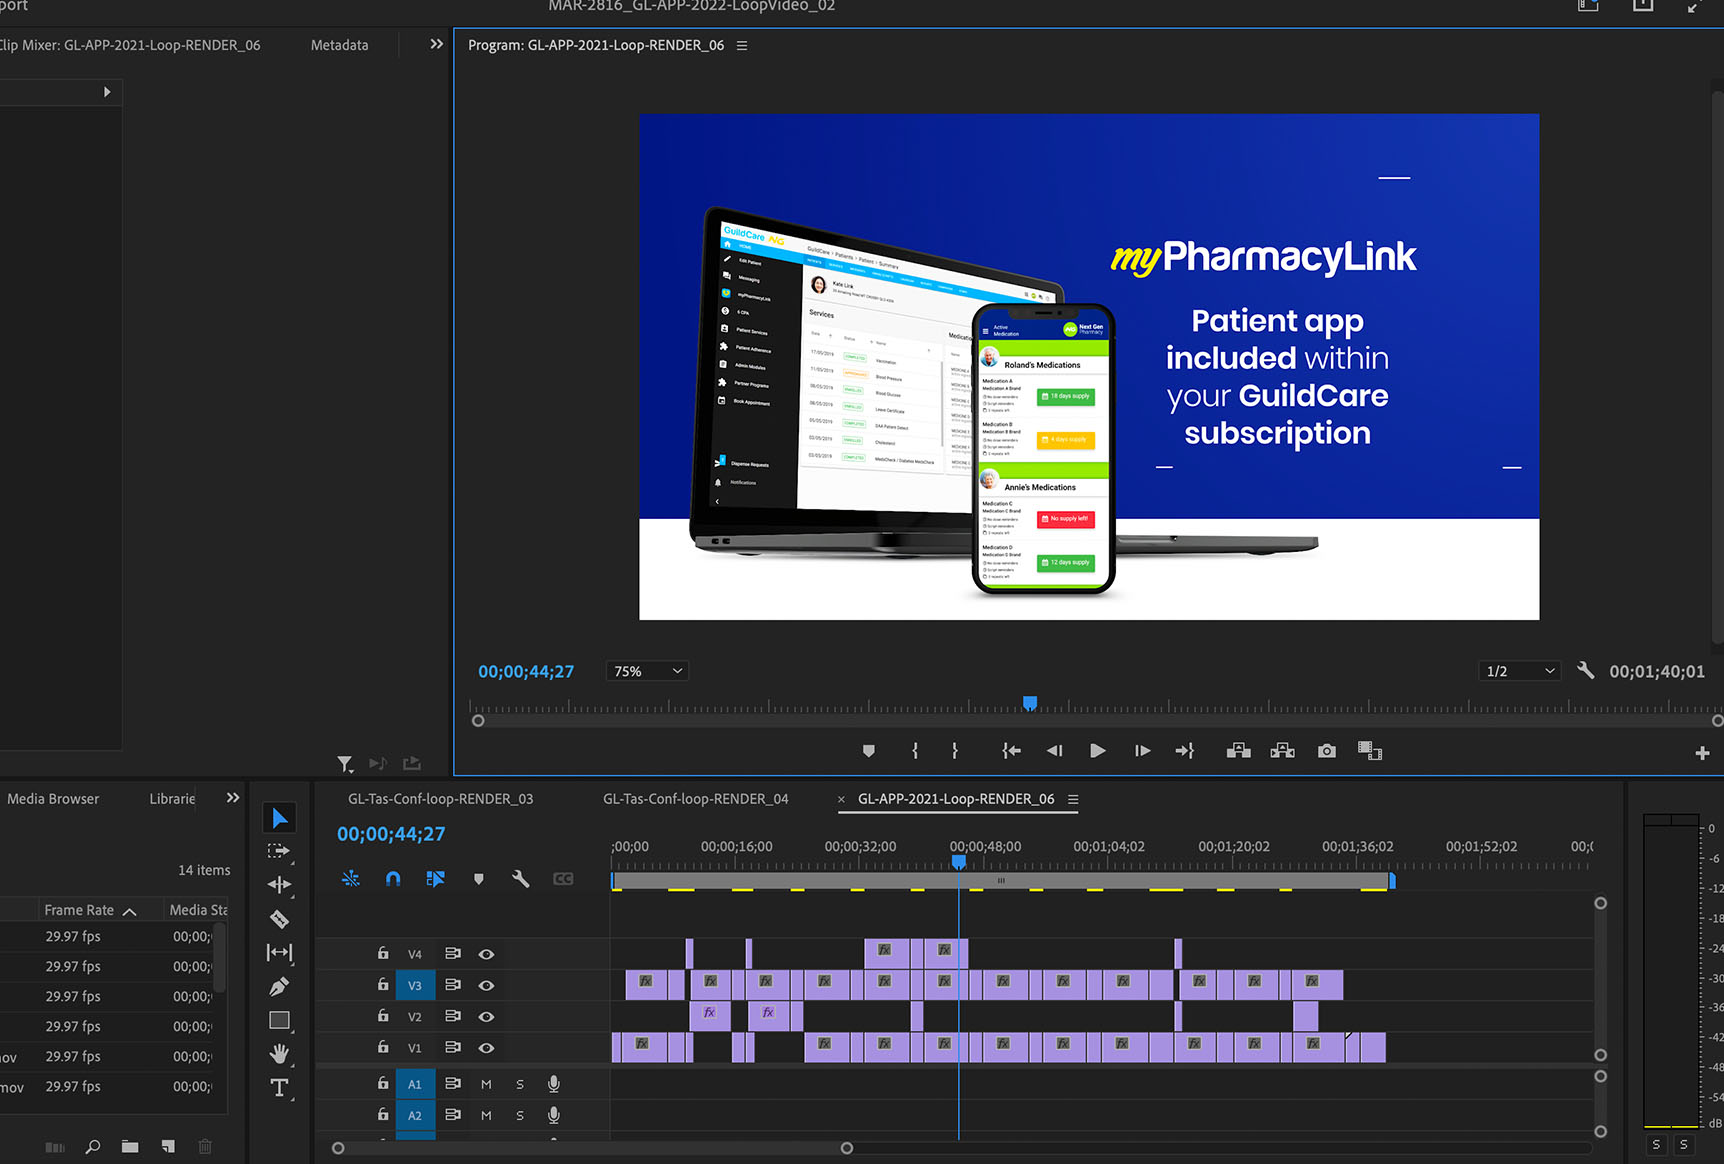Open the Media Browser tab
The height and width of the screenshot is (1164, 1724).
(x=53, y=799)
